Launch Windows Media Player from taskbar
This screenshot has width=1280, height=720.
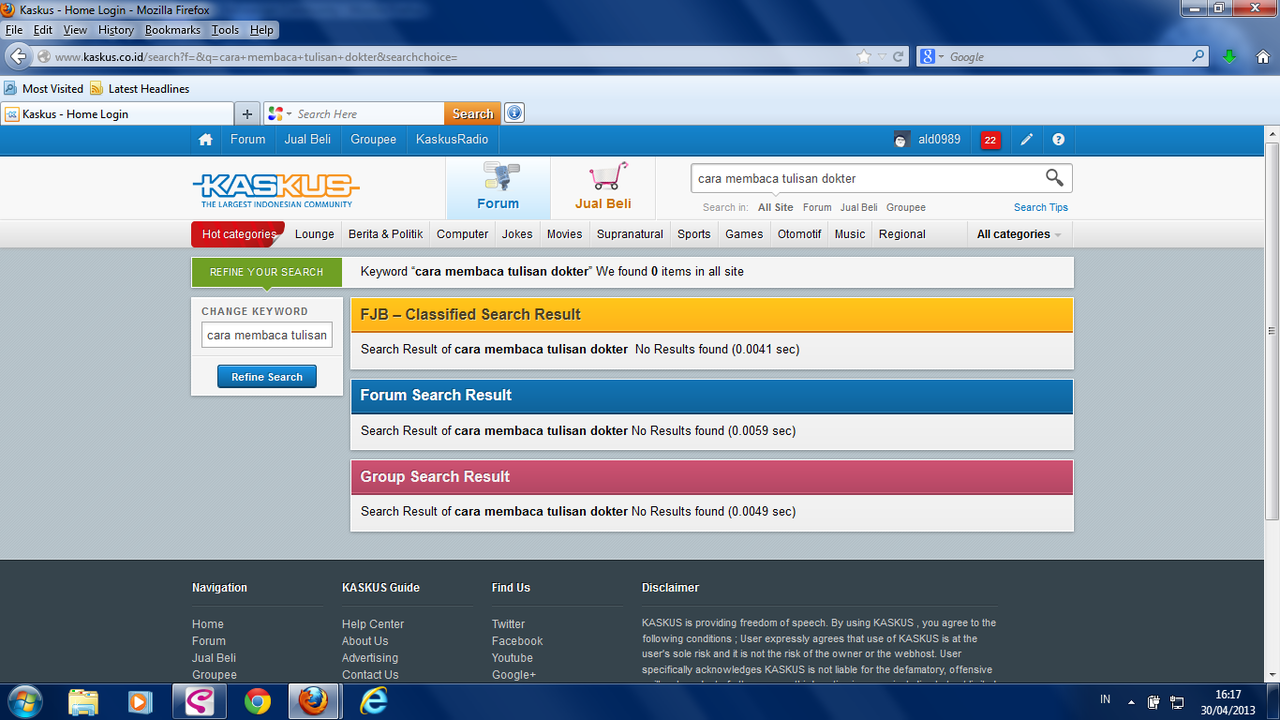(140, 702)
